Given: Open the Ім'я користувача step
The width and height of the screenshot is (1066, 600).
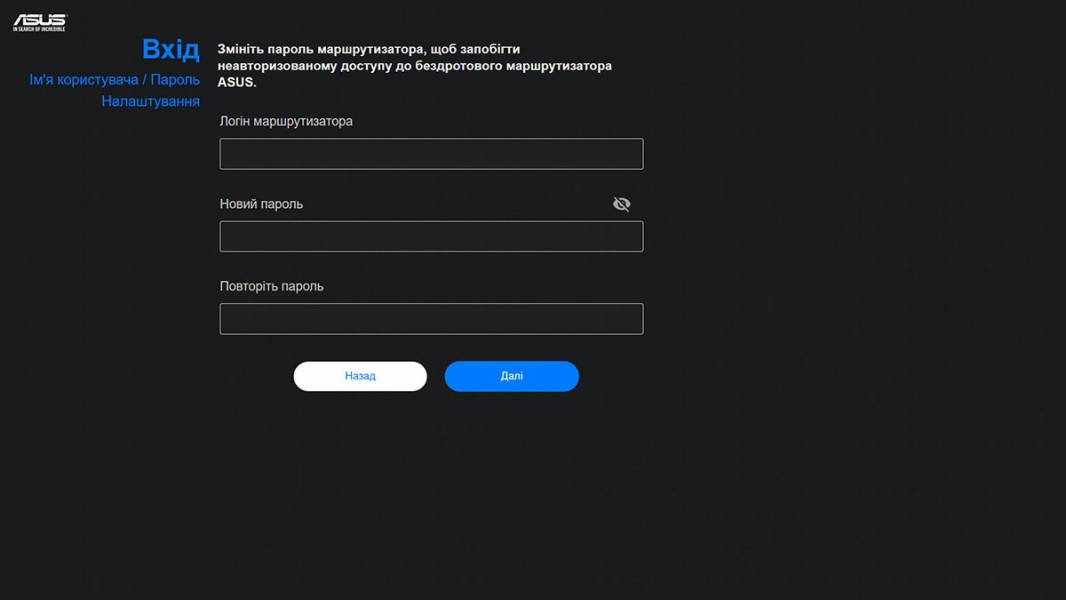Looking at the screenshot, I should tap(84, 80).
